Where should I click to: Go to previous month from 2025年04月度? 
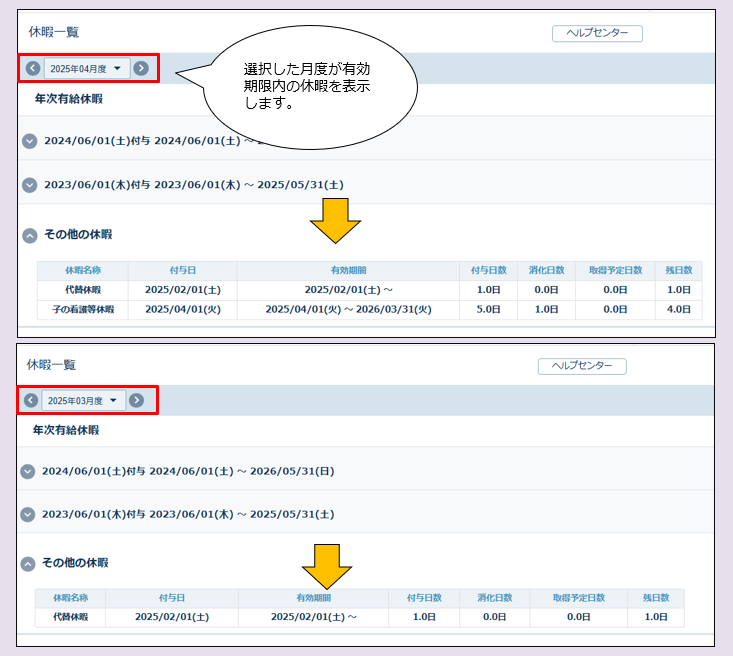33,68
